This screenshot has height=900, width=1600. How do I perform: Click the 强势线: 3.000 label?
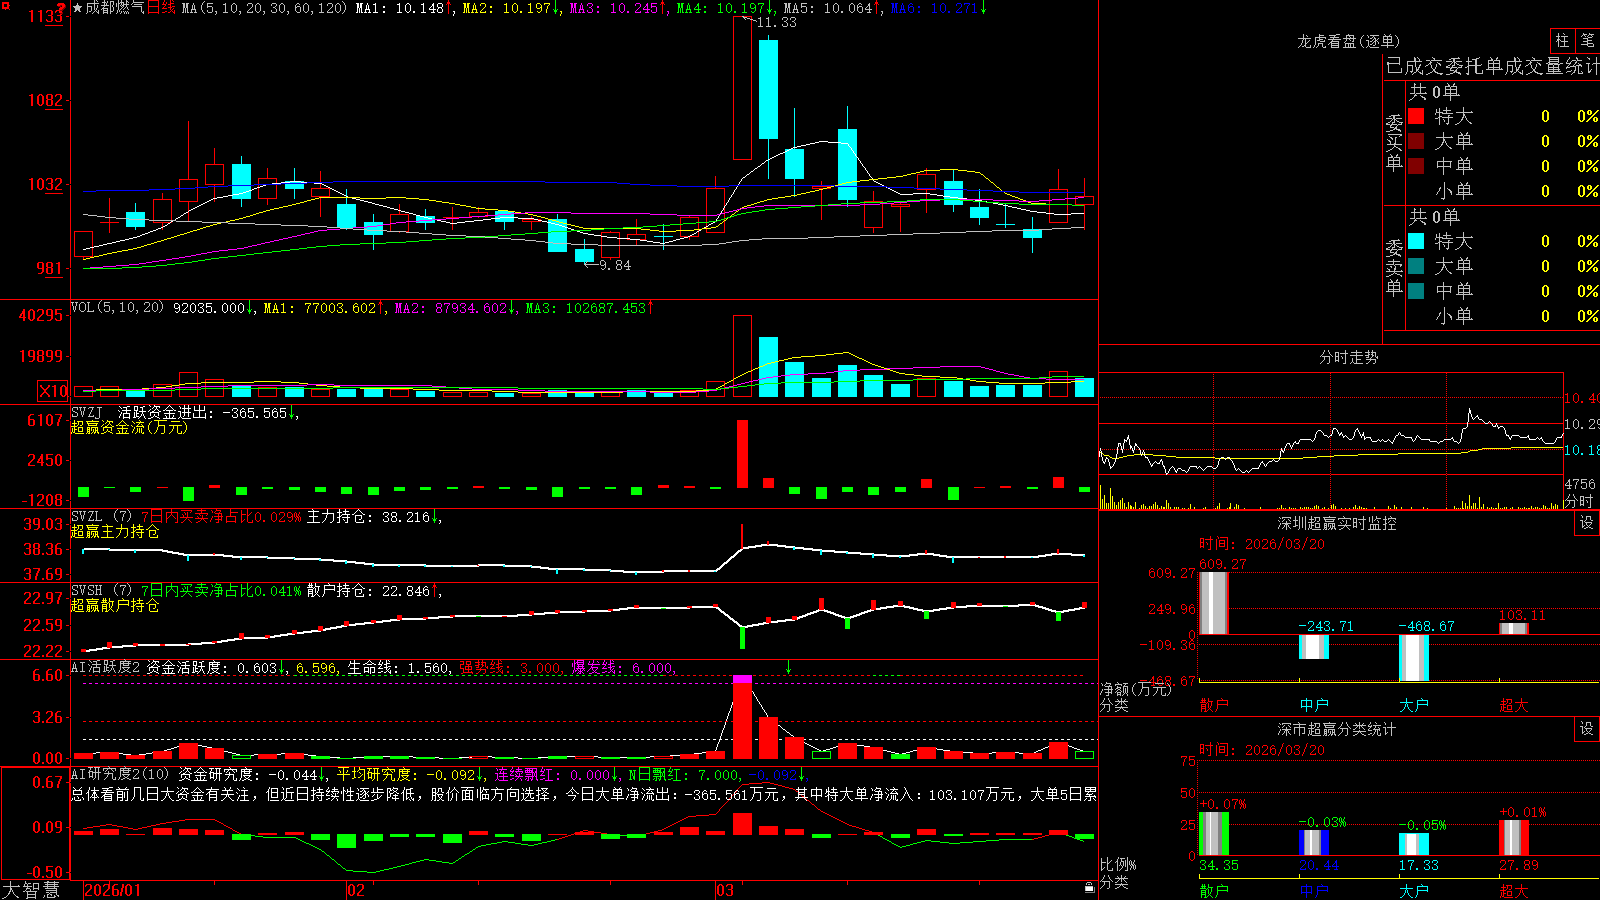point(510,667)
